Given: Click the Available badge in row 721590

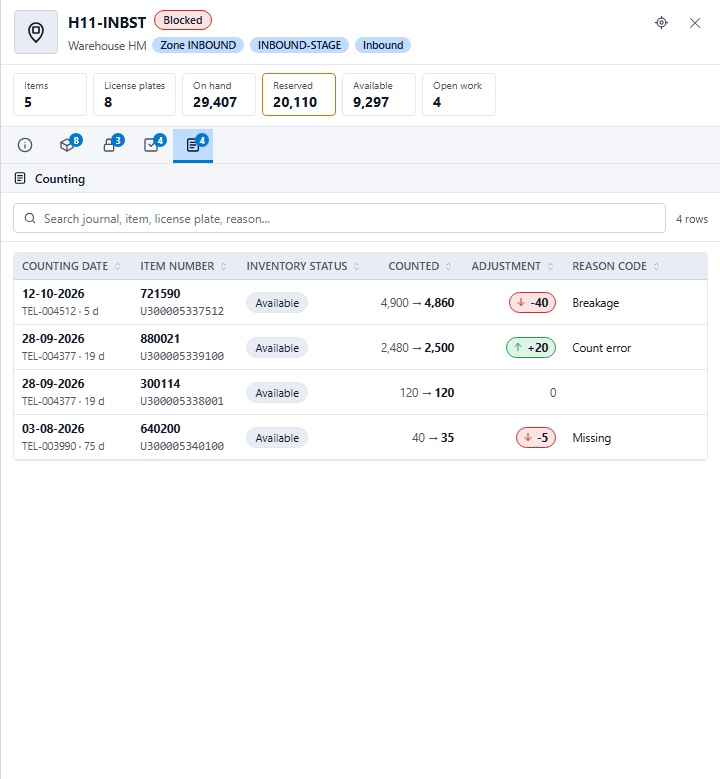Looking at the screenshot, I should pos(277,303).
